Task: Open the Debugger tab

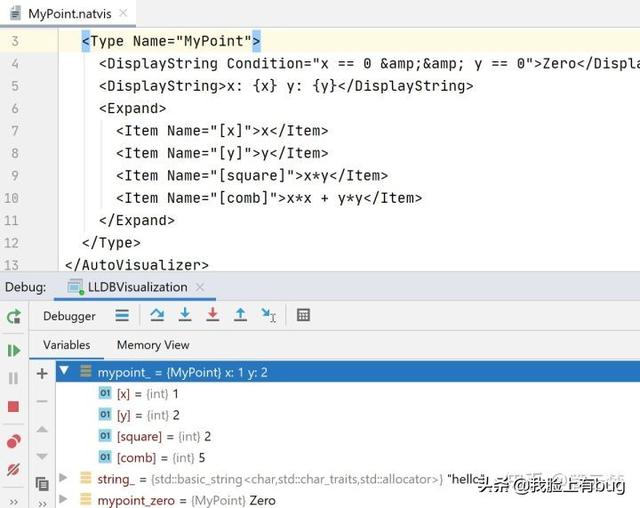Action: coord(69,316)
